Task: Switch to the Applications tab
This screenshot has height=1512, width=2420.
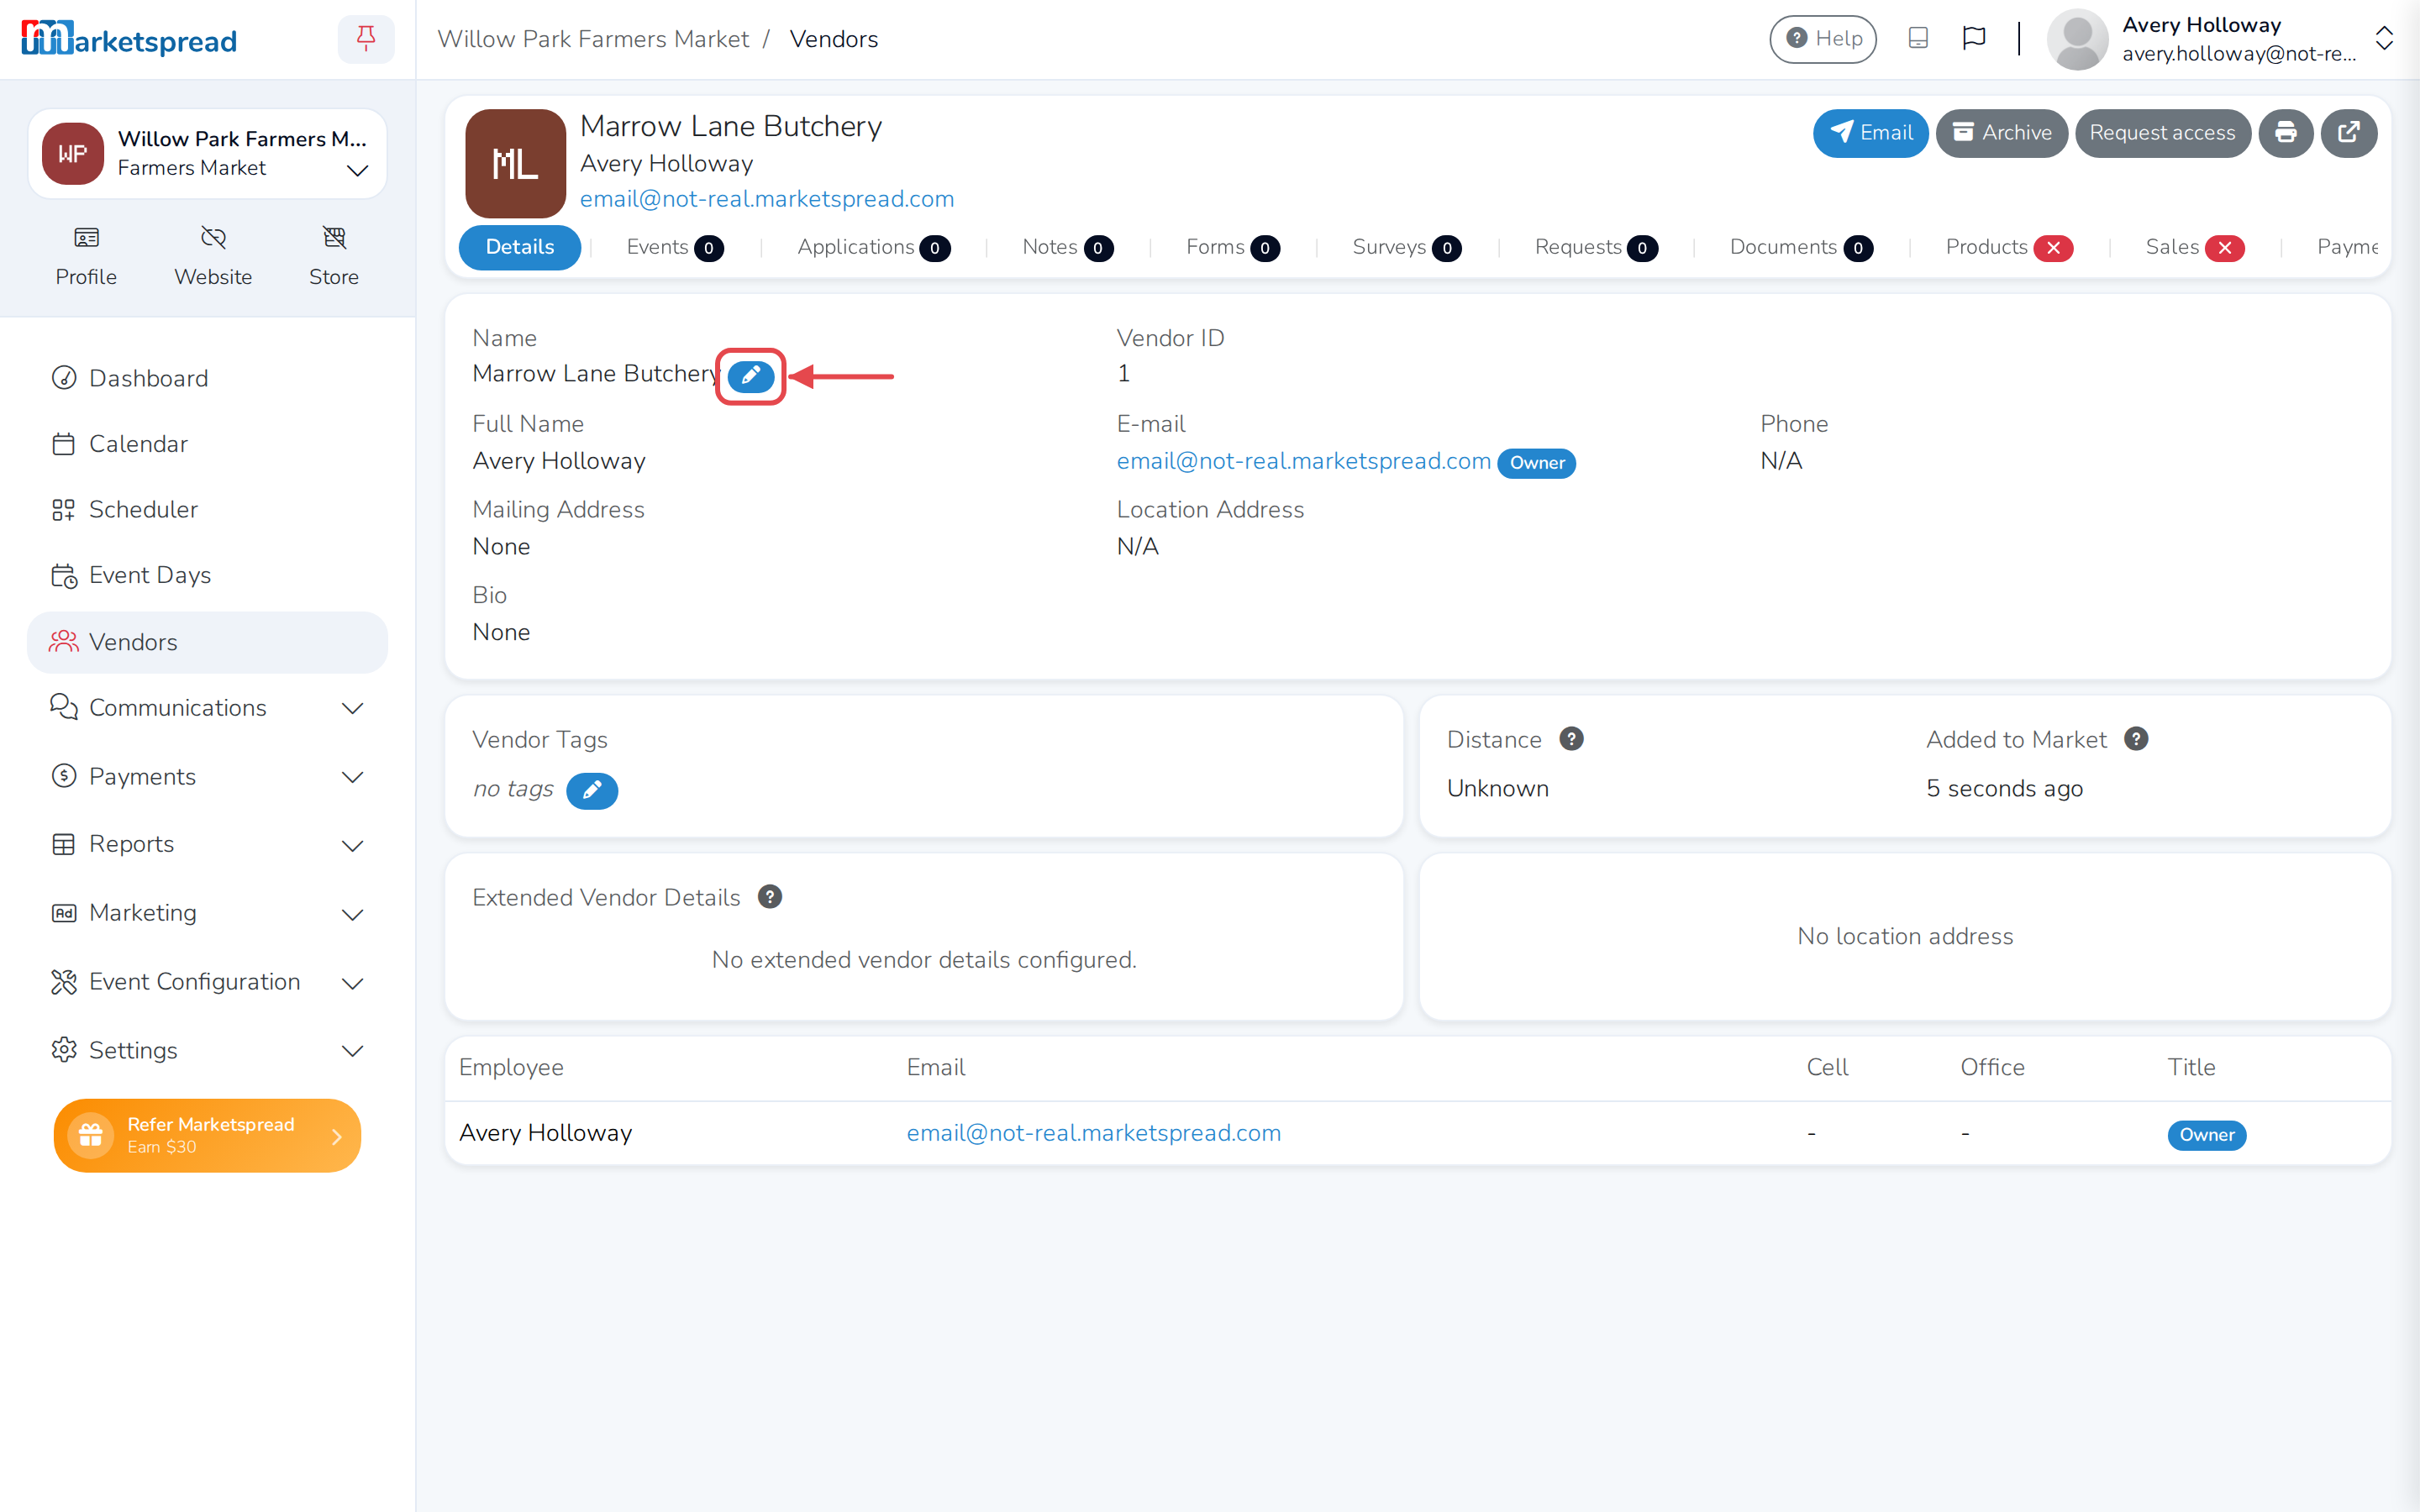Action: (873, 247)
